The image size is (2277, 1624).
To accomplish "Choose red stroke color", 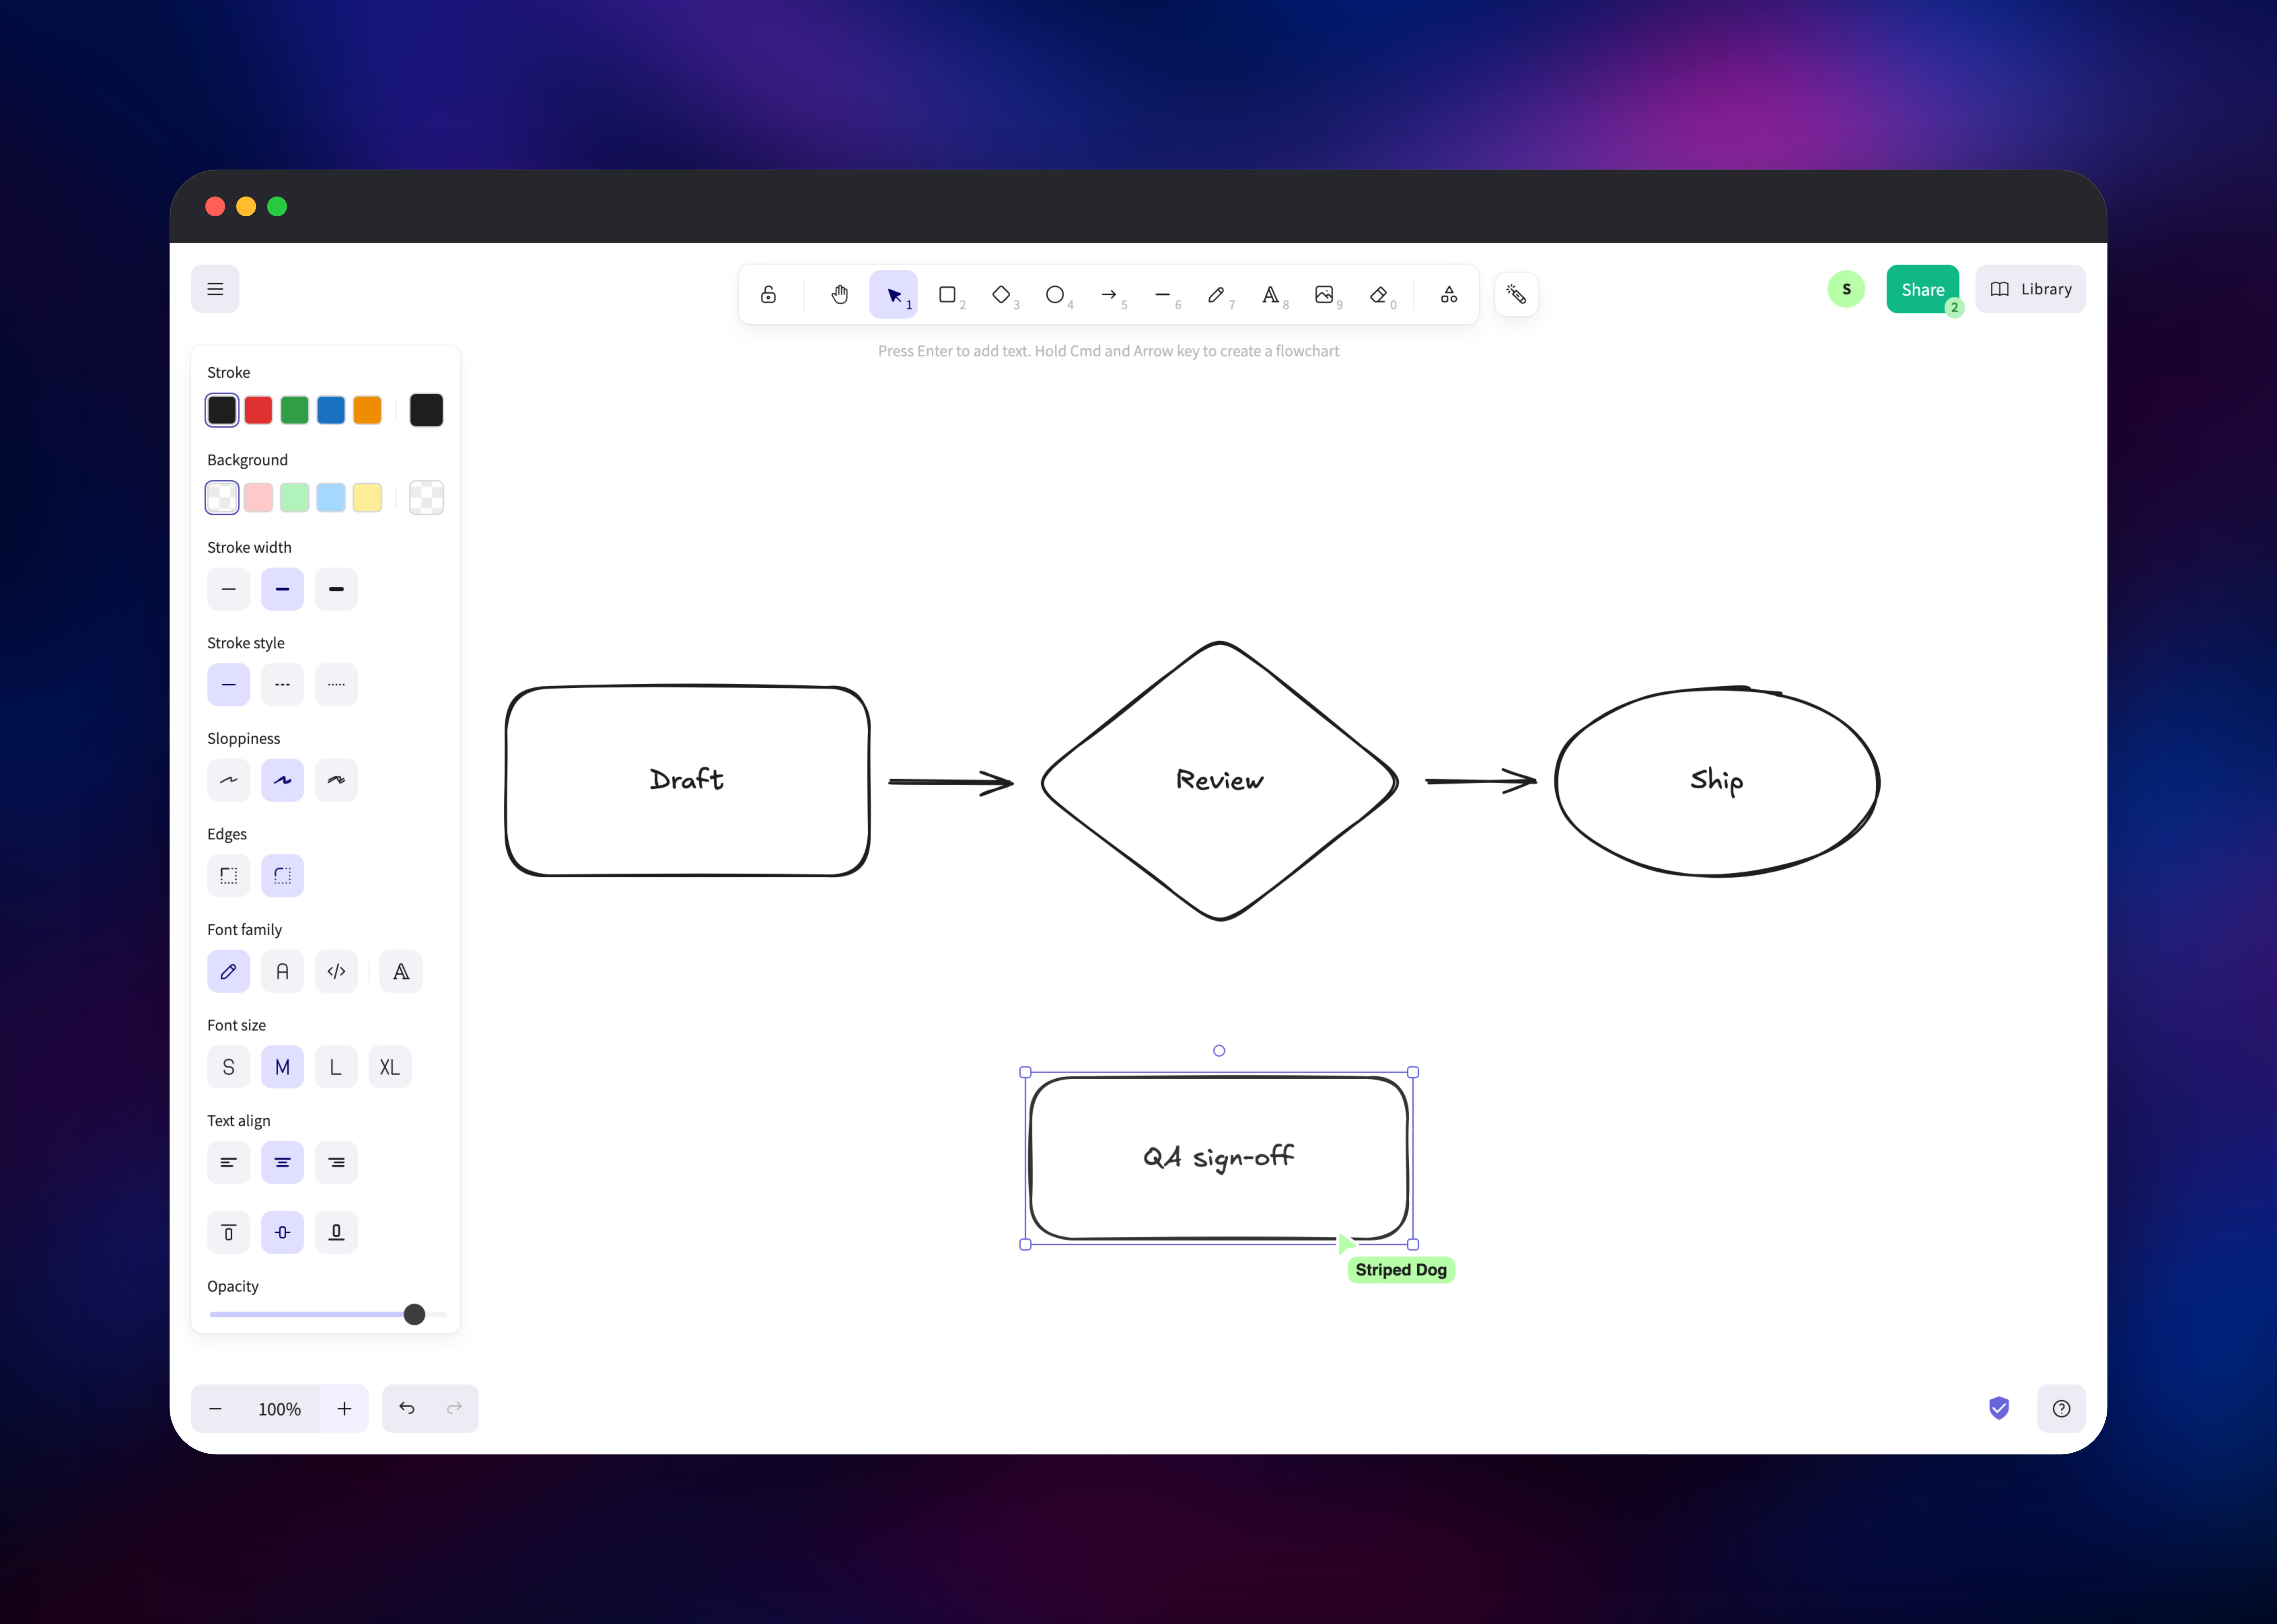I will pos(258,410).
